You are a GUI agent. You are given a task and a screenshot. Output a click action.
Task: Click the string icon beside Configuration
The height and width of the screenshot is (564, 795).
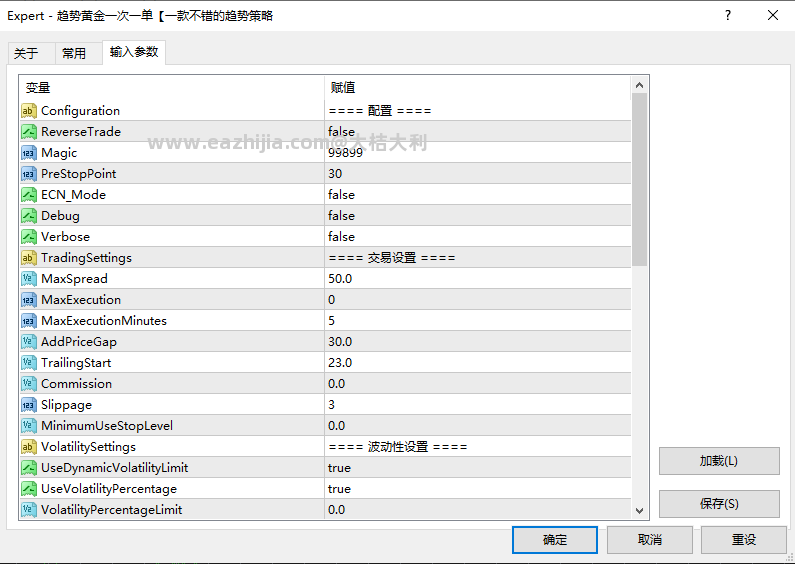pos(29,111)
